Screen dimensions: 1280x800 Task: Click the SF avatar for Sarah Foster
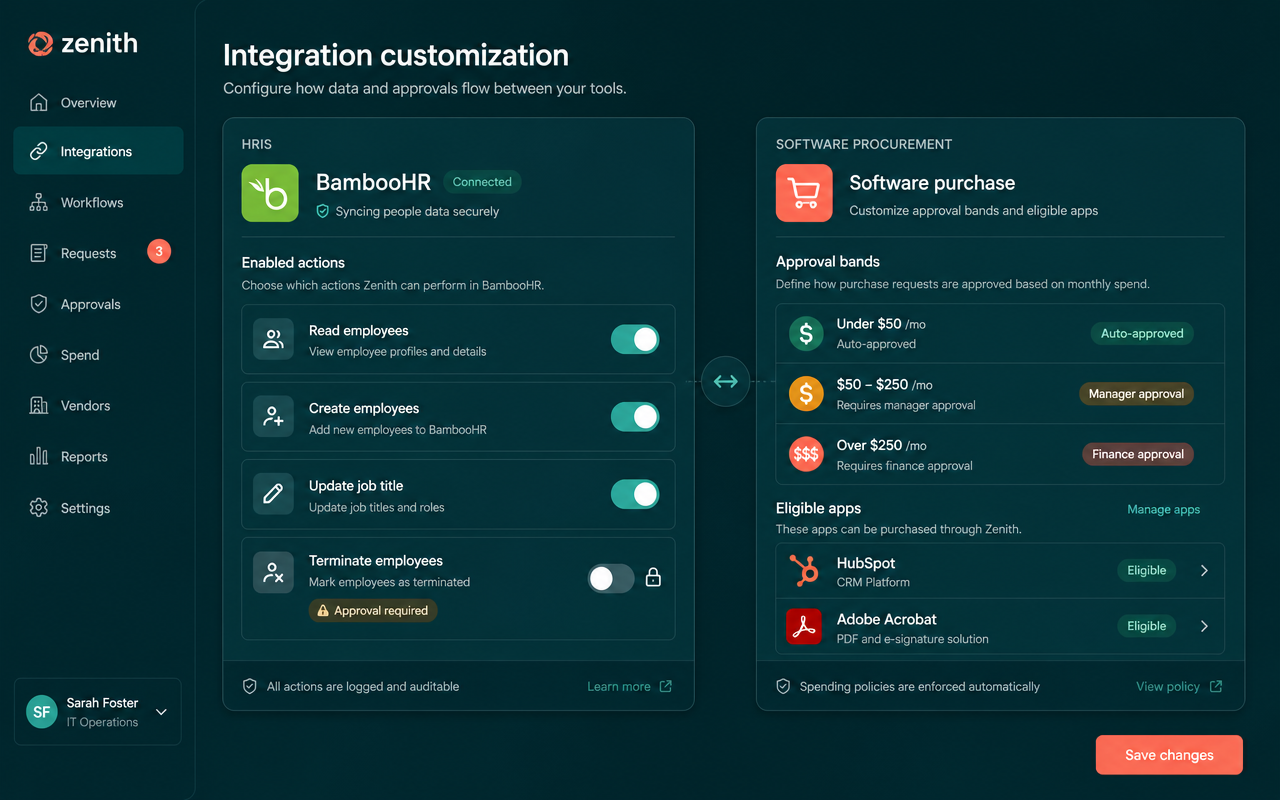click(42, 712)
